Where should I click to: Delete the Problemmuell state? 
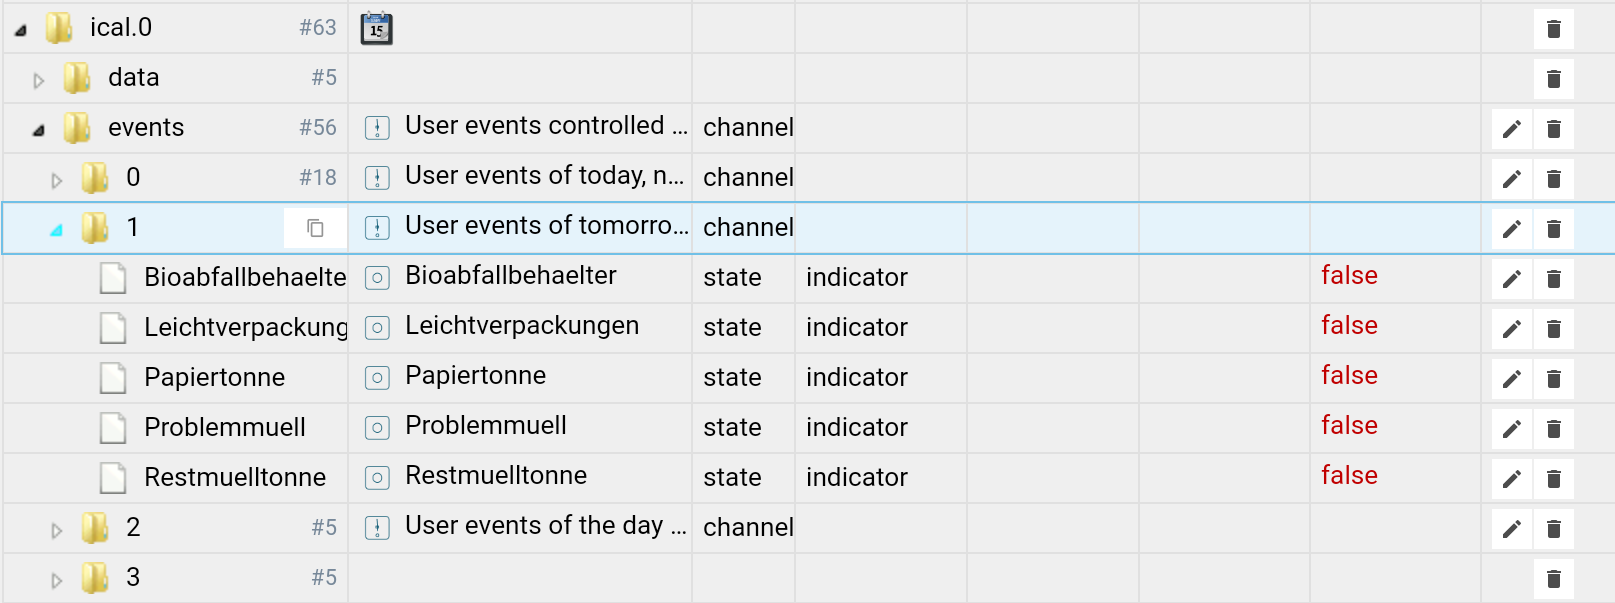[1553, 429]
